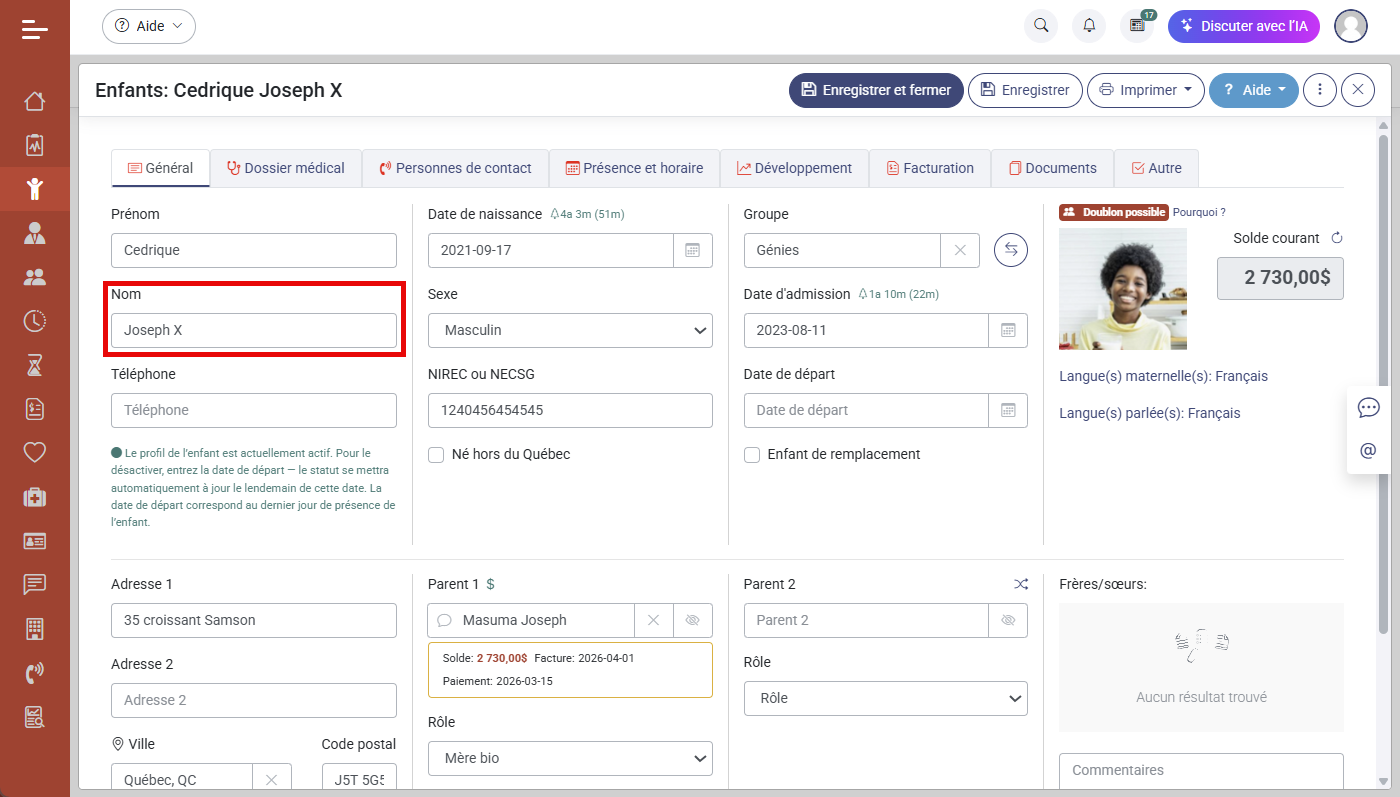This screenshot has height=797, width=1400.
Task: Open the groups/people icon in the sidebar
Action: pos(35,277)
